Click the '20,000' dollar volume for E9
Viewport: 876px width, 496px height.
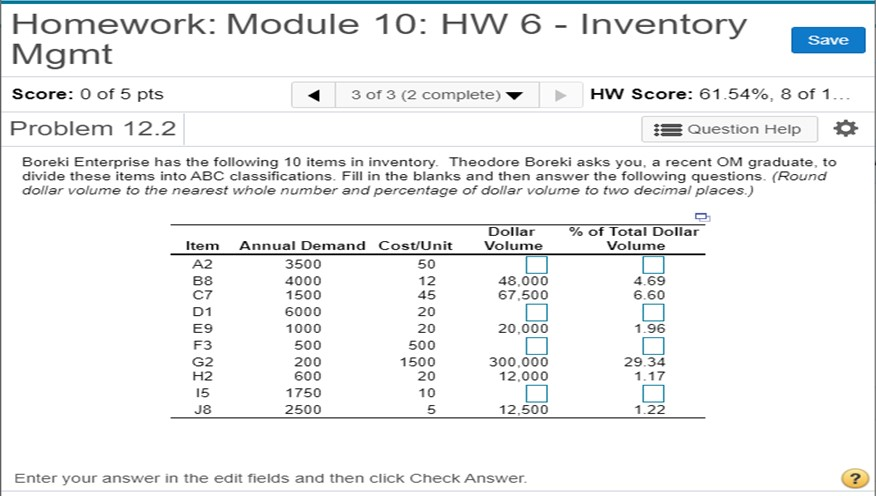click(x=523, y=328)
